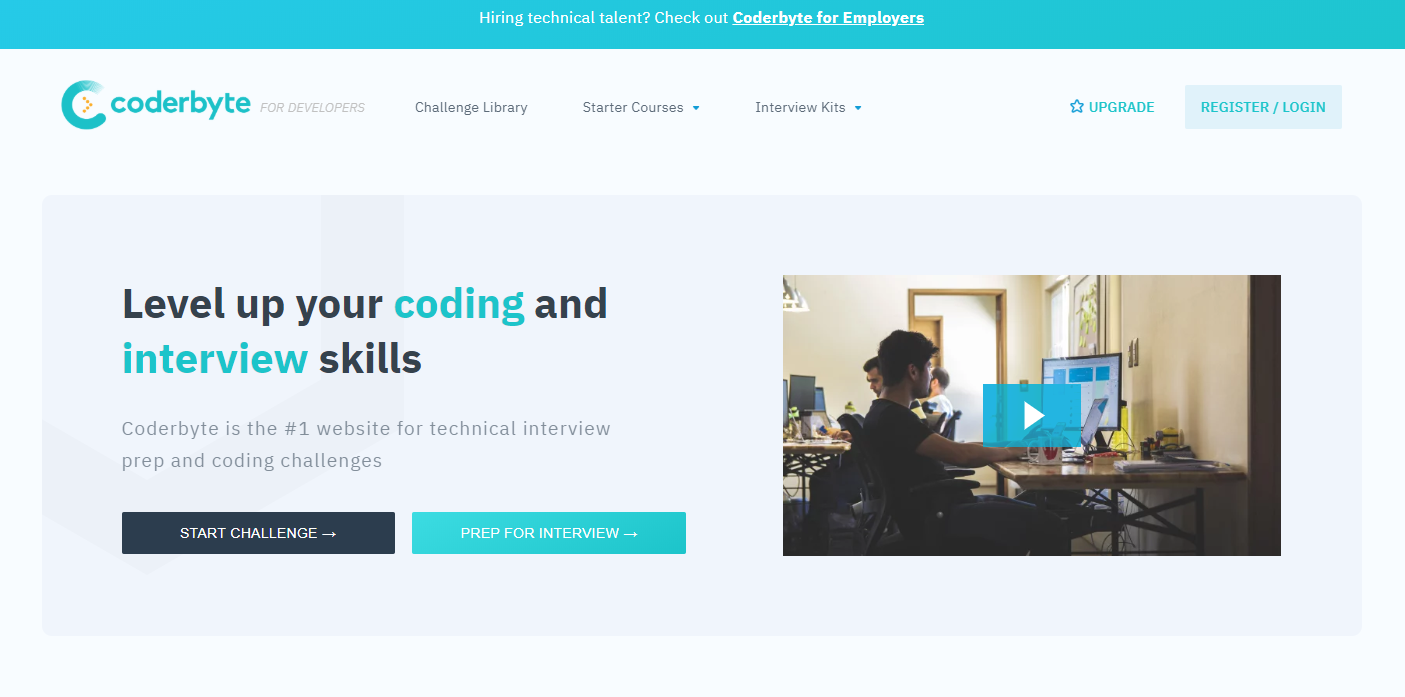Click the arrow icon inside START CHALLENGE
This screenshot has height=697, width=1405.
331,533
